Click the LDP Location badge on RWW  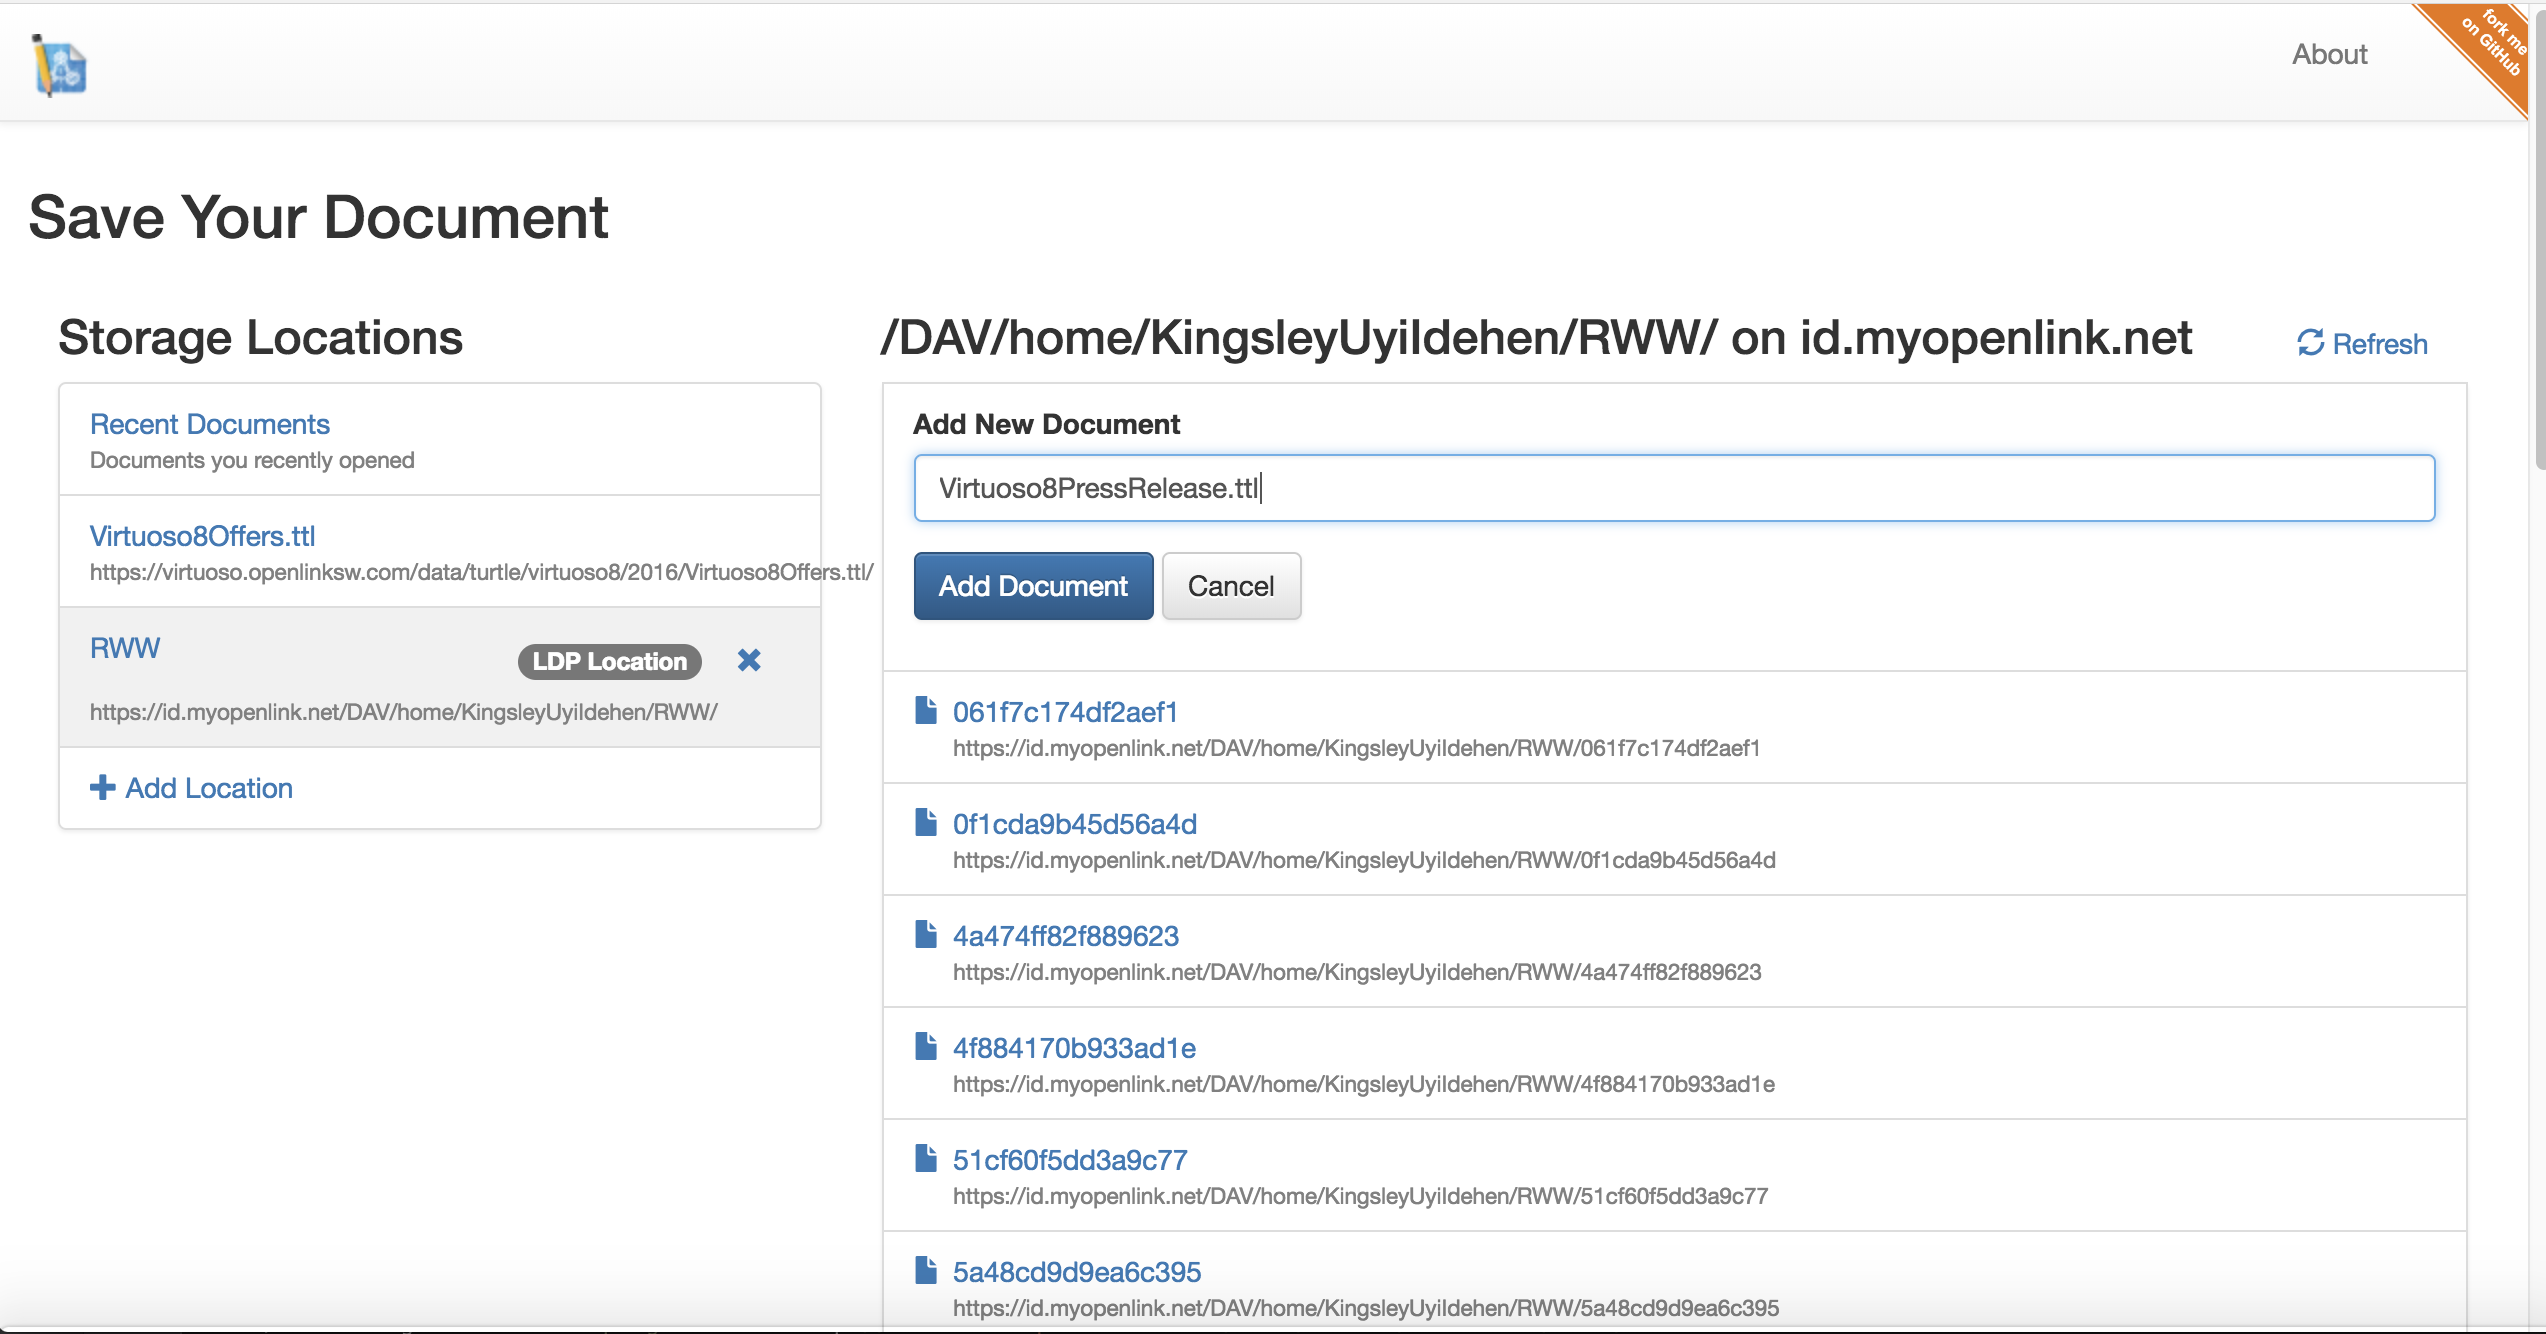[608, 660]
